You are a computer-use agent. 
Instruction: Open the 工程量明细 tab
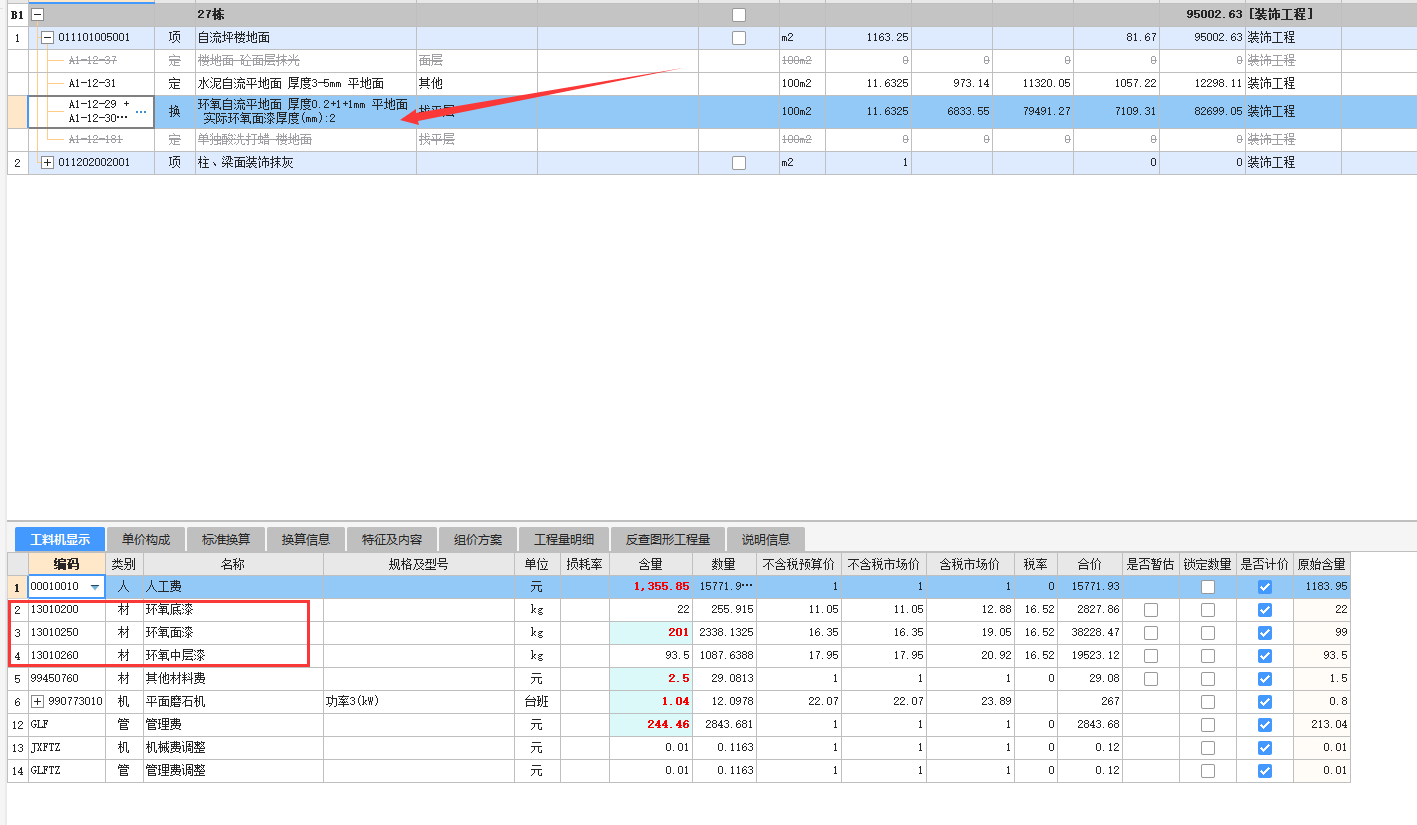[x=564, y=540]
